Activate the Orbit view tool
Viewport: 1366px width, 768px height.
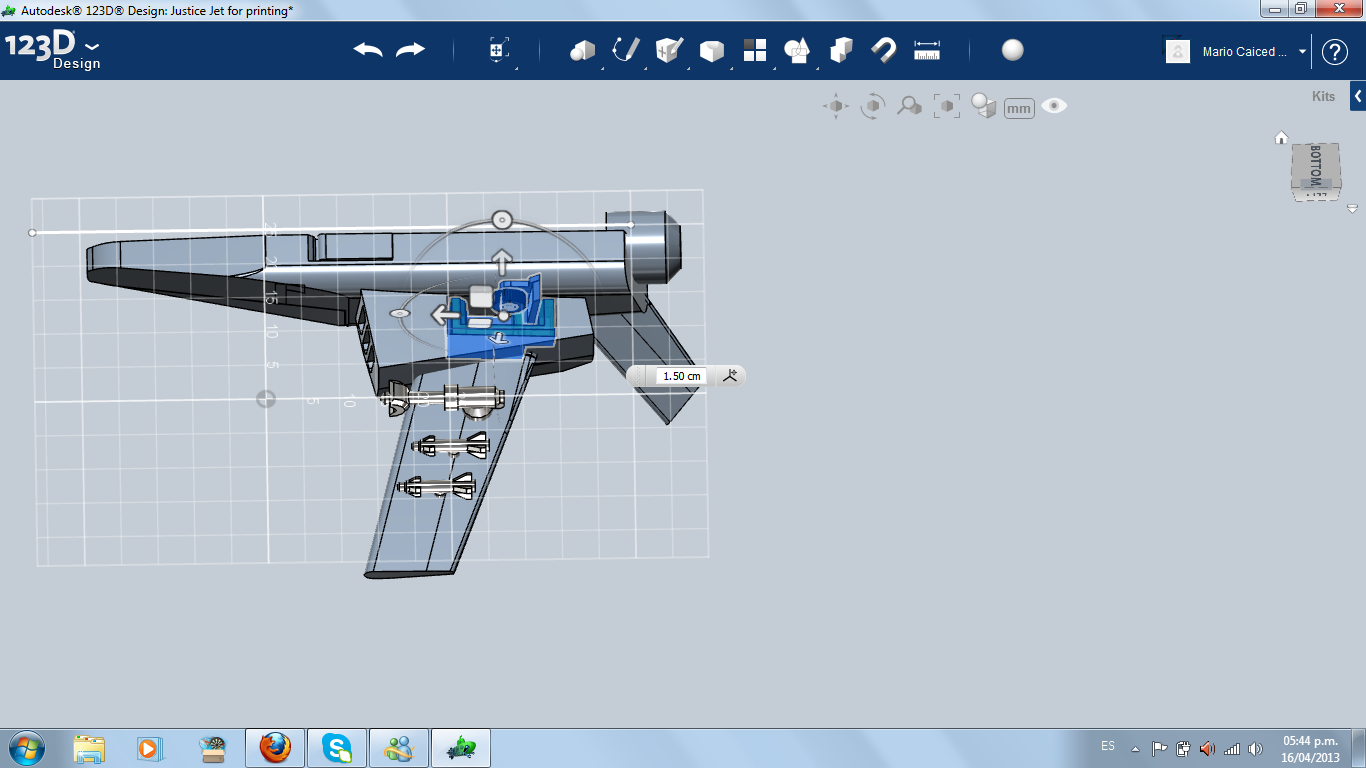pyautogui.click(x=873, y=106)
